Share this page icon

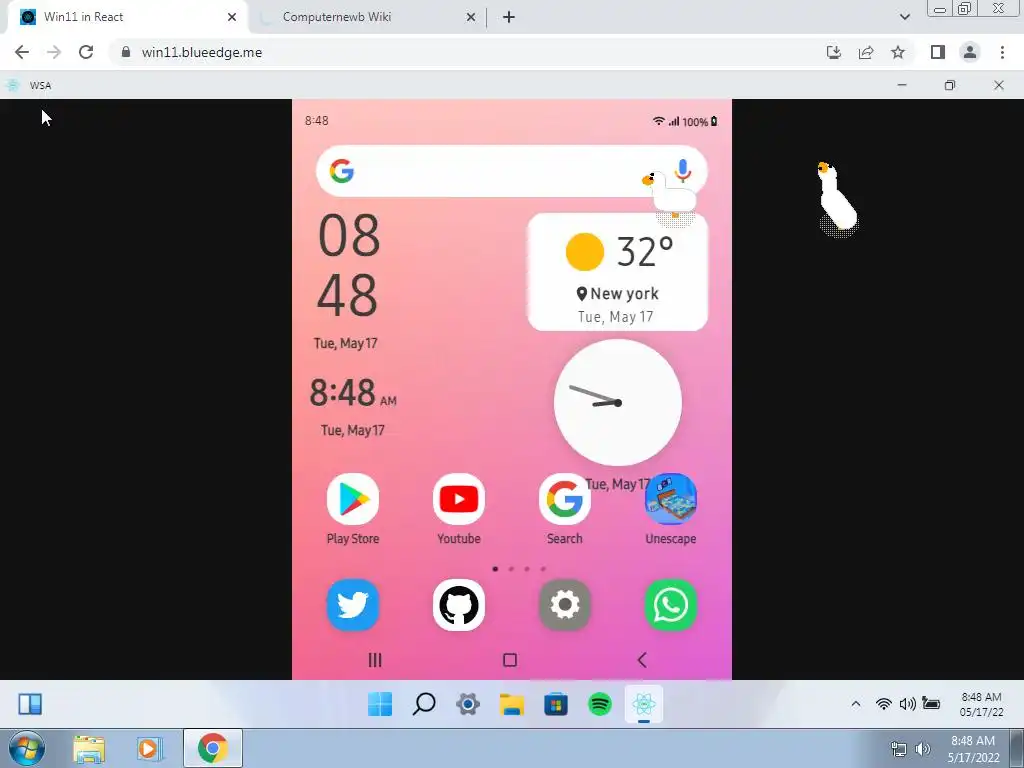[866, 52]
